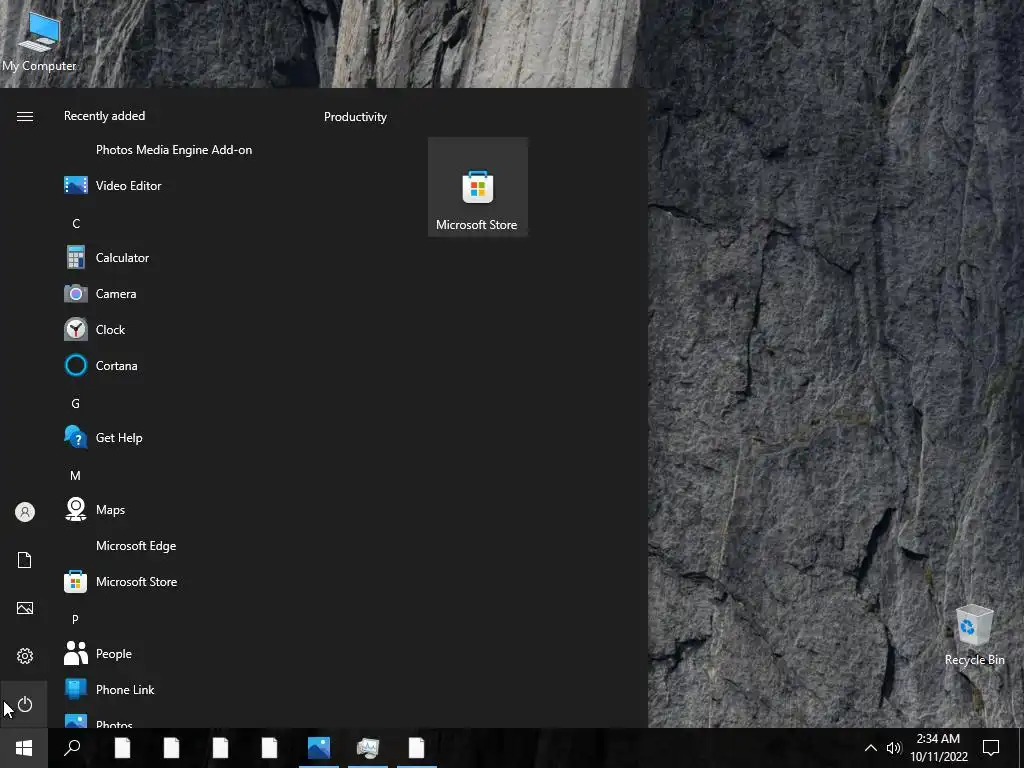Click the letter M group header

(75, 475)
